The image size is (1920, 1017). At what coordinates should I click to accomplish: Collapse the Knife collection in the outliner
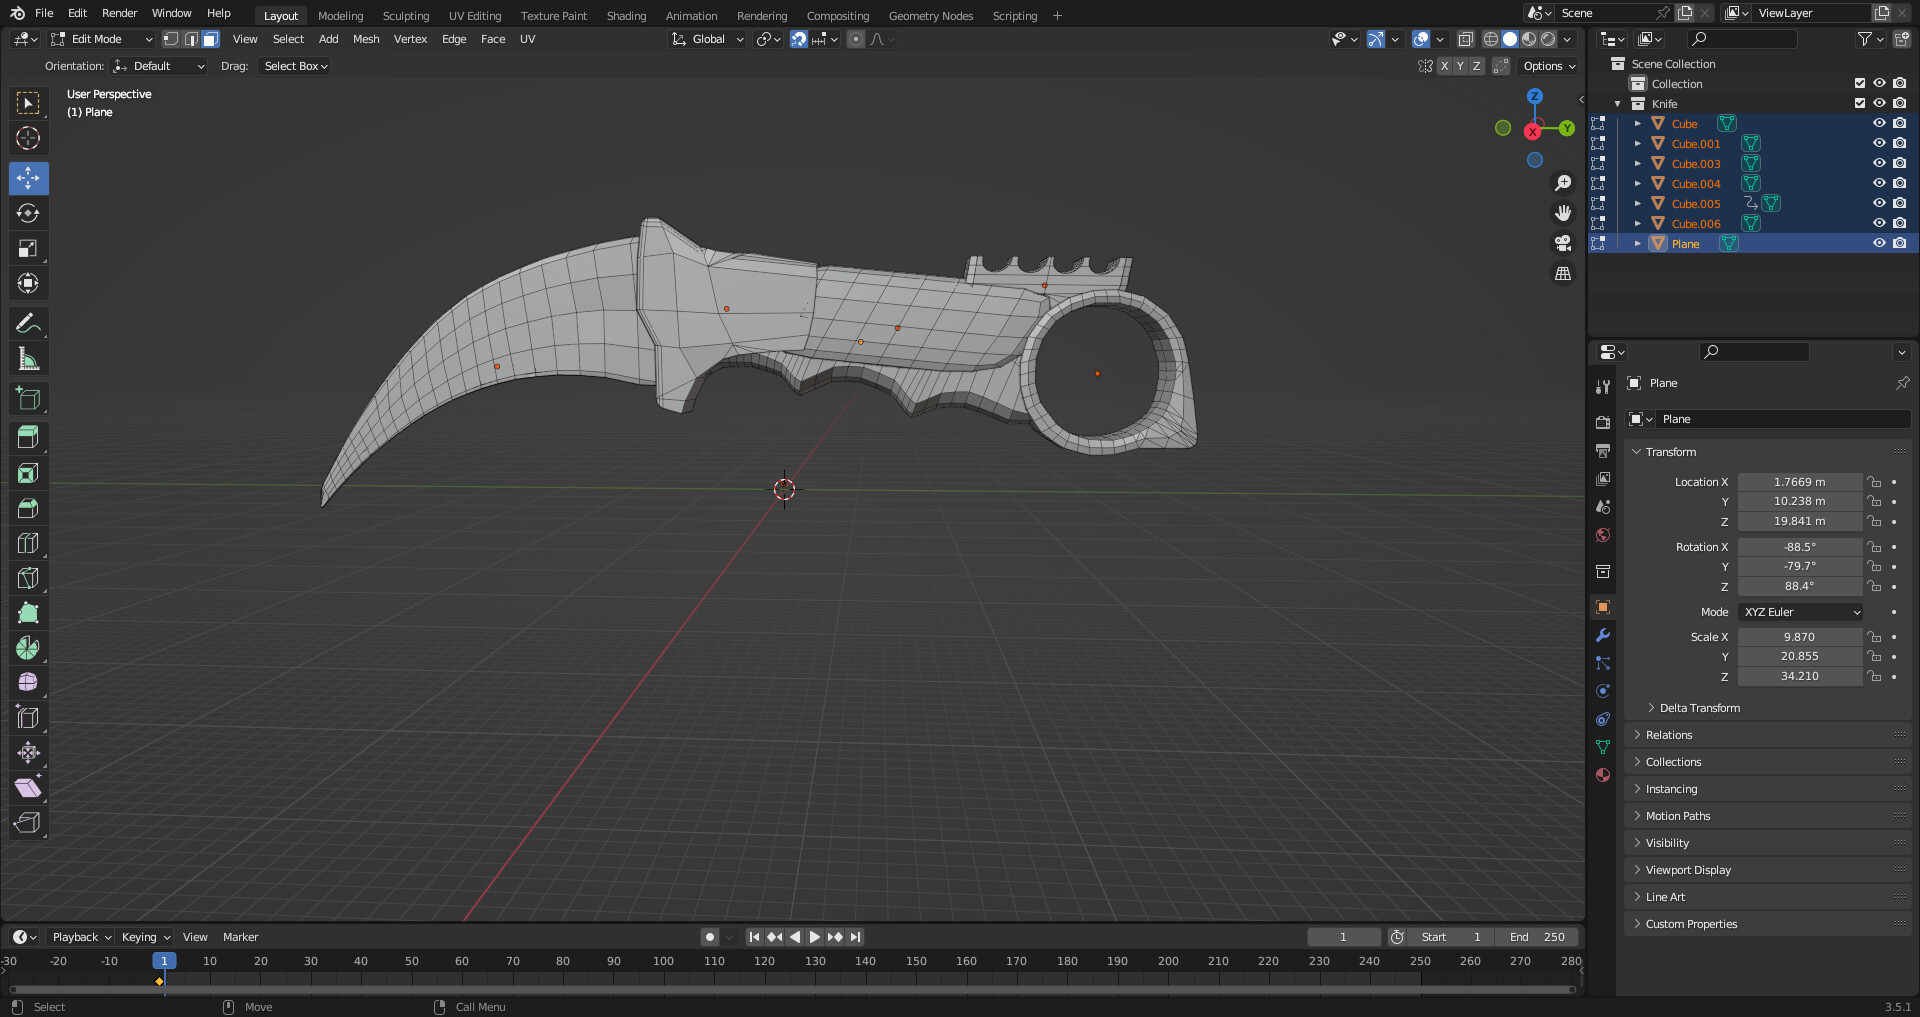(x=1616, y=103)
